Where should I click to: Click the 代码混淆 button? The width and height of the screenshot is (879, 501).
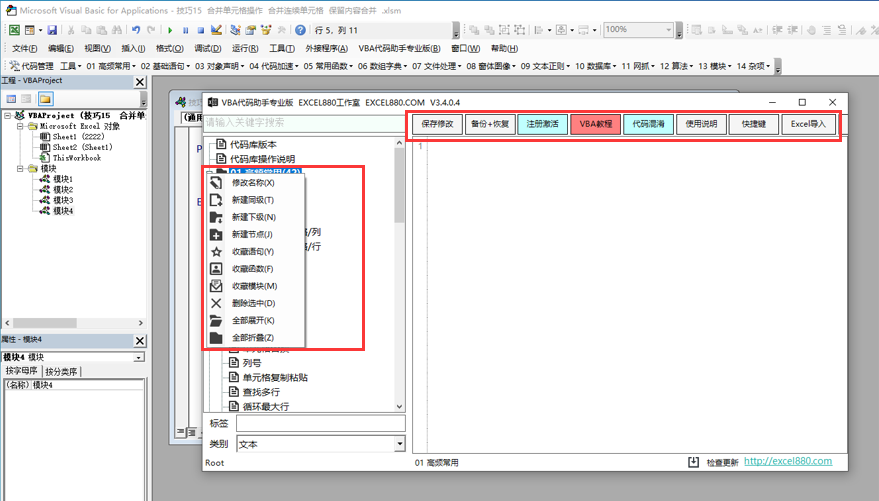(648, 124)
